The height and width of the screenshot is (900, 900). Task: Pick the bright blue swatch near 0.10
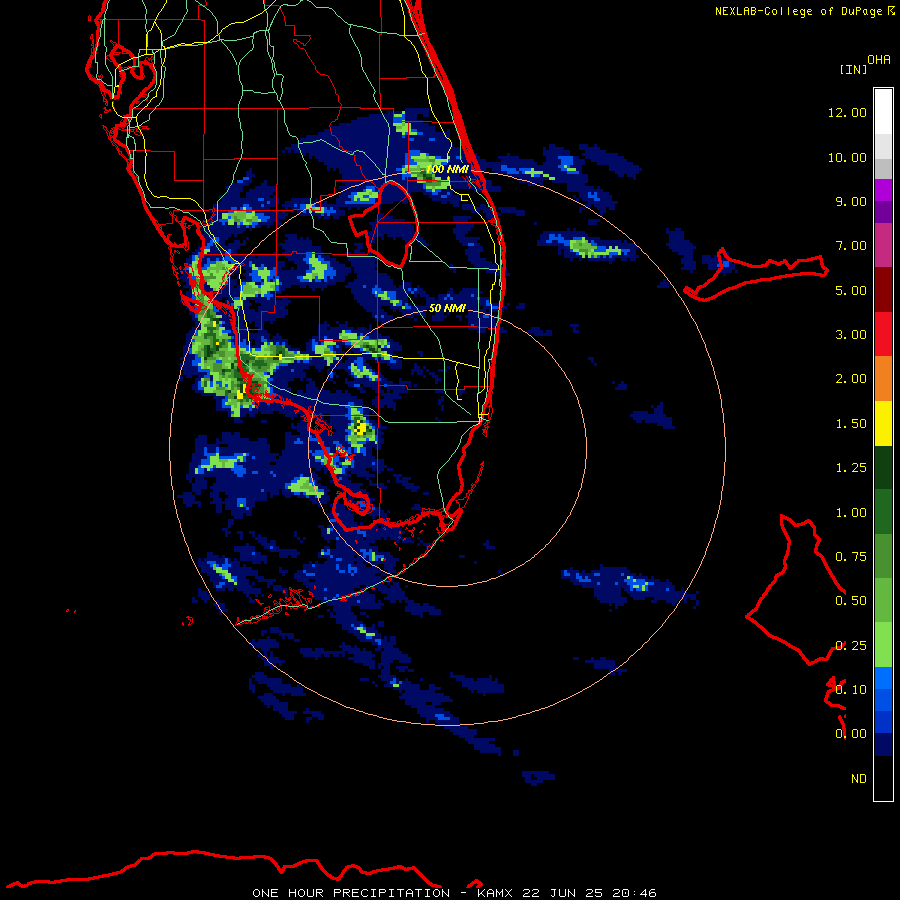tap(883, 678)
